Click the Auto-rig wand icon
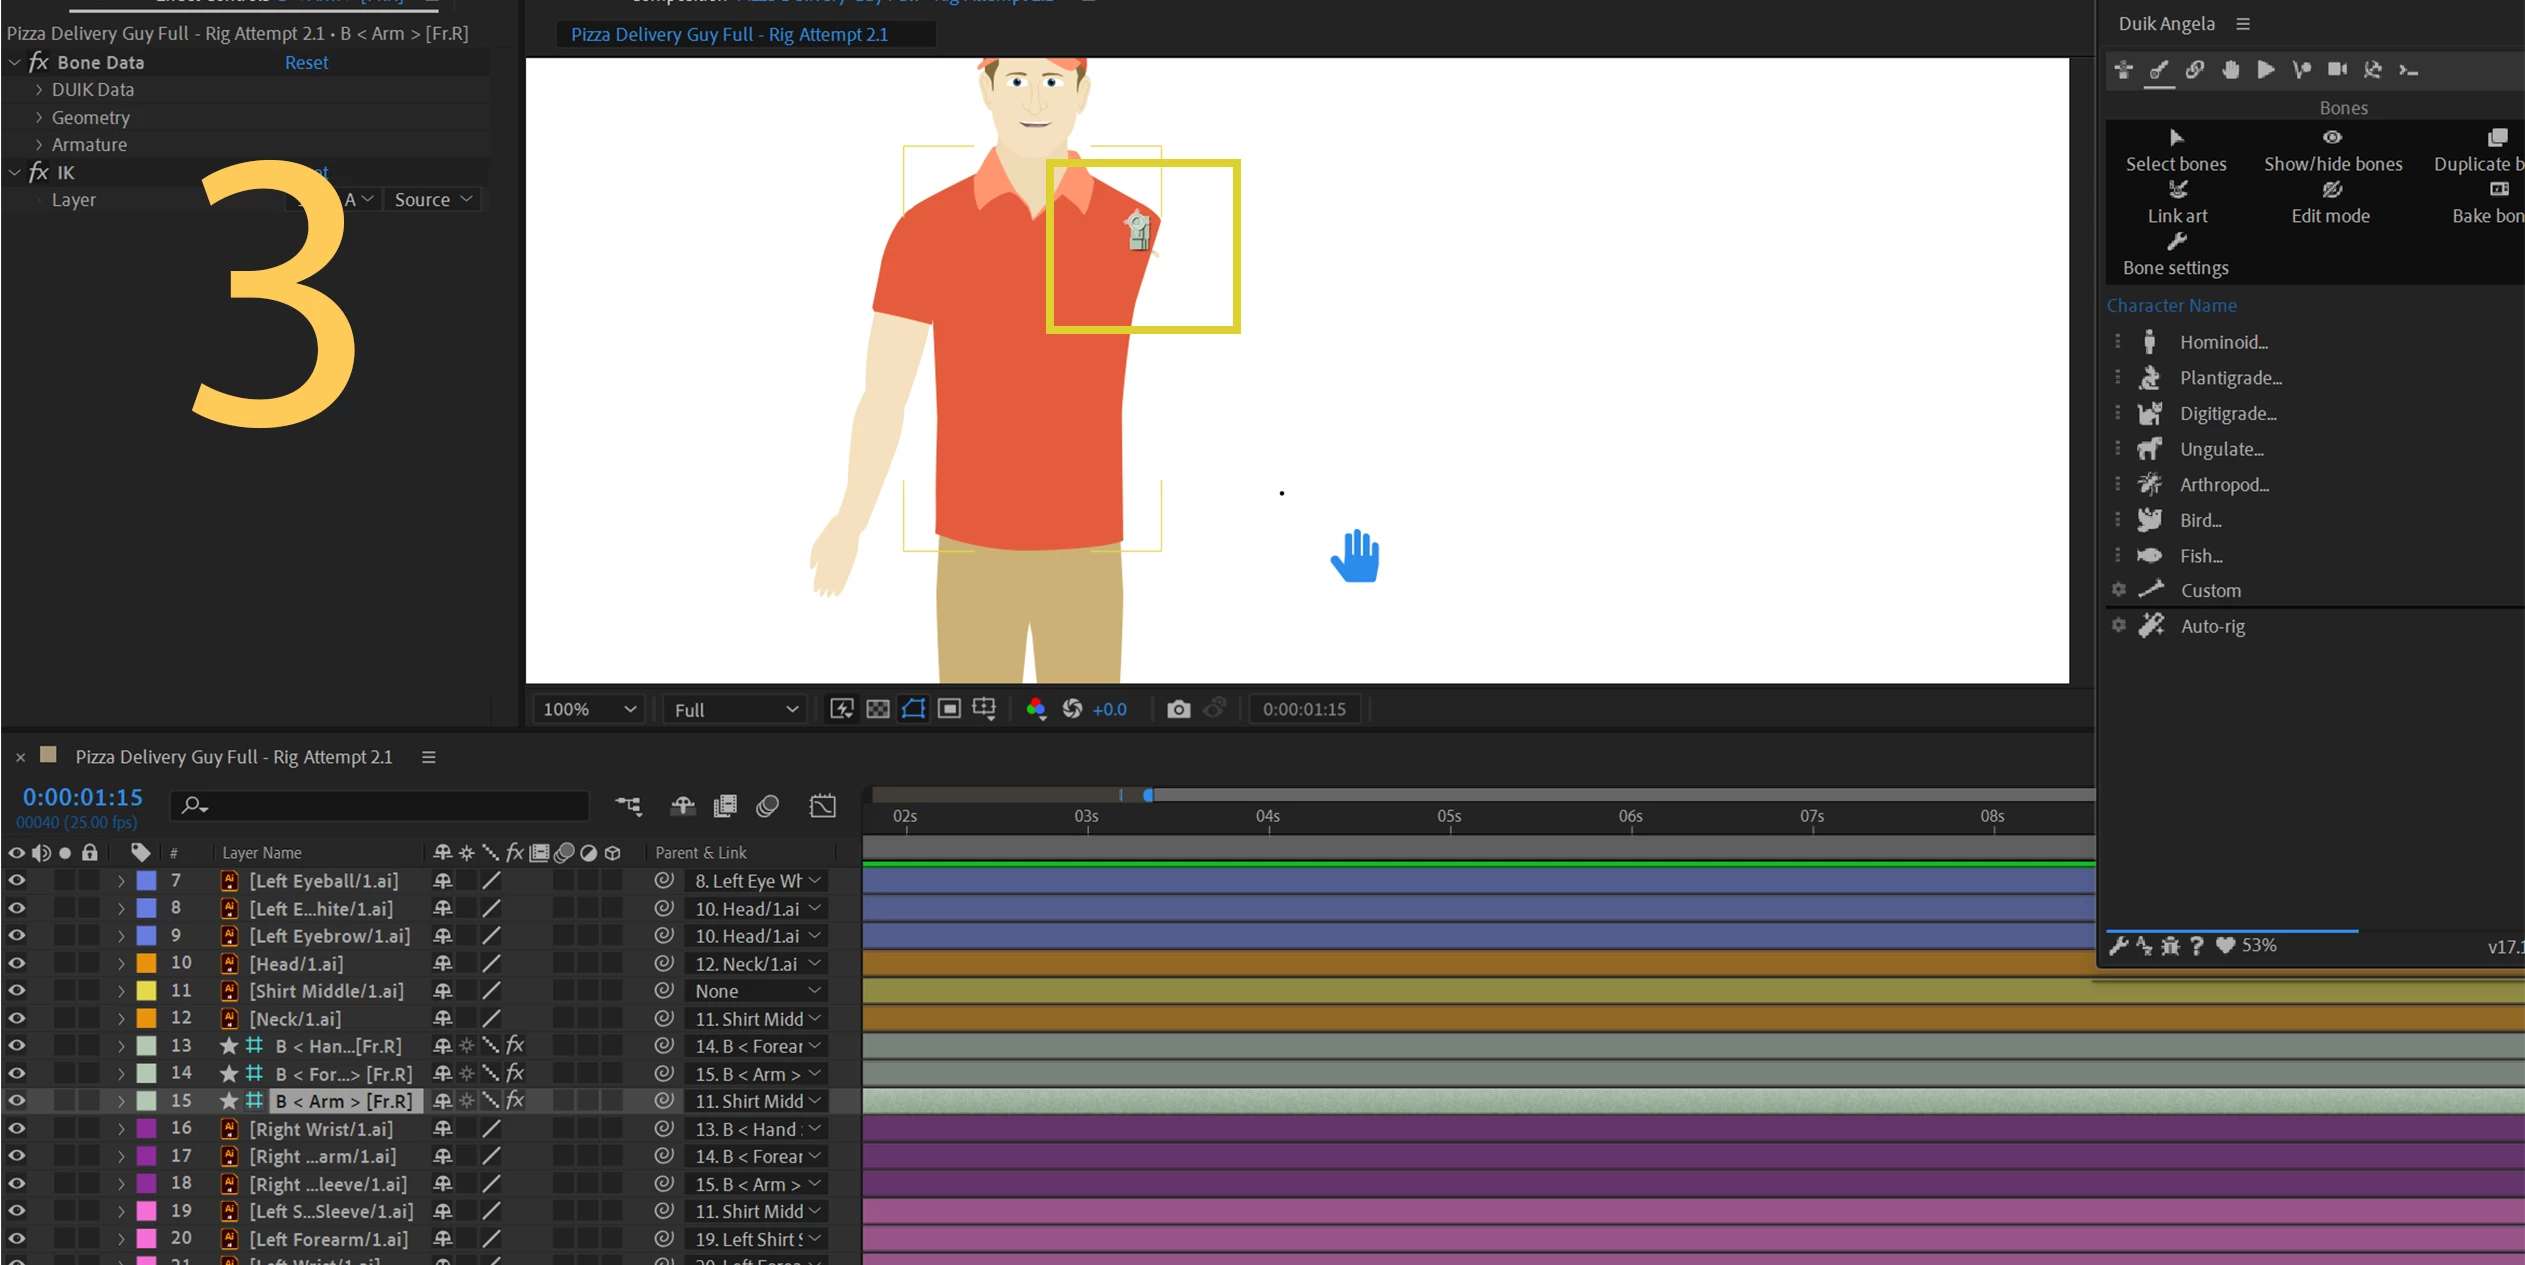This screenshot has width=2525, height=1265. click(2151, 626)
